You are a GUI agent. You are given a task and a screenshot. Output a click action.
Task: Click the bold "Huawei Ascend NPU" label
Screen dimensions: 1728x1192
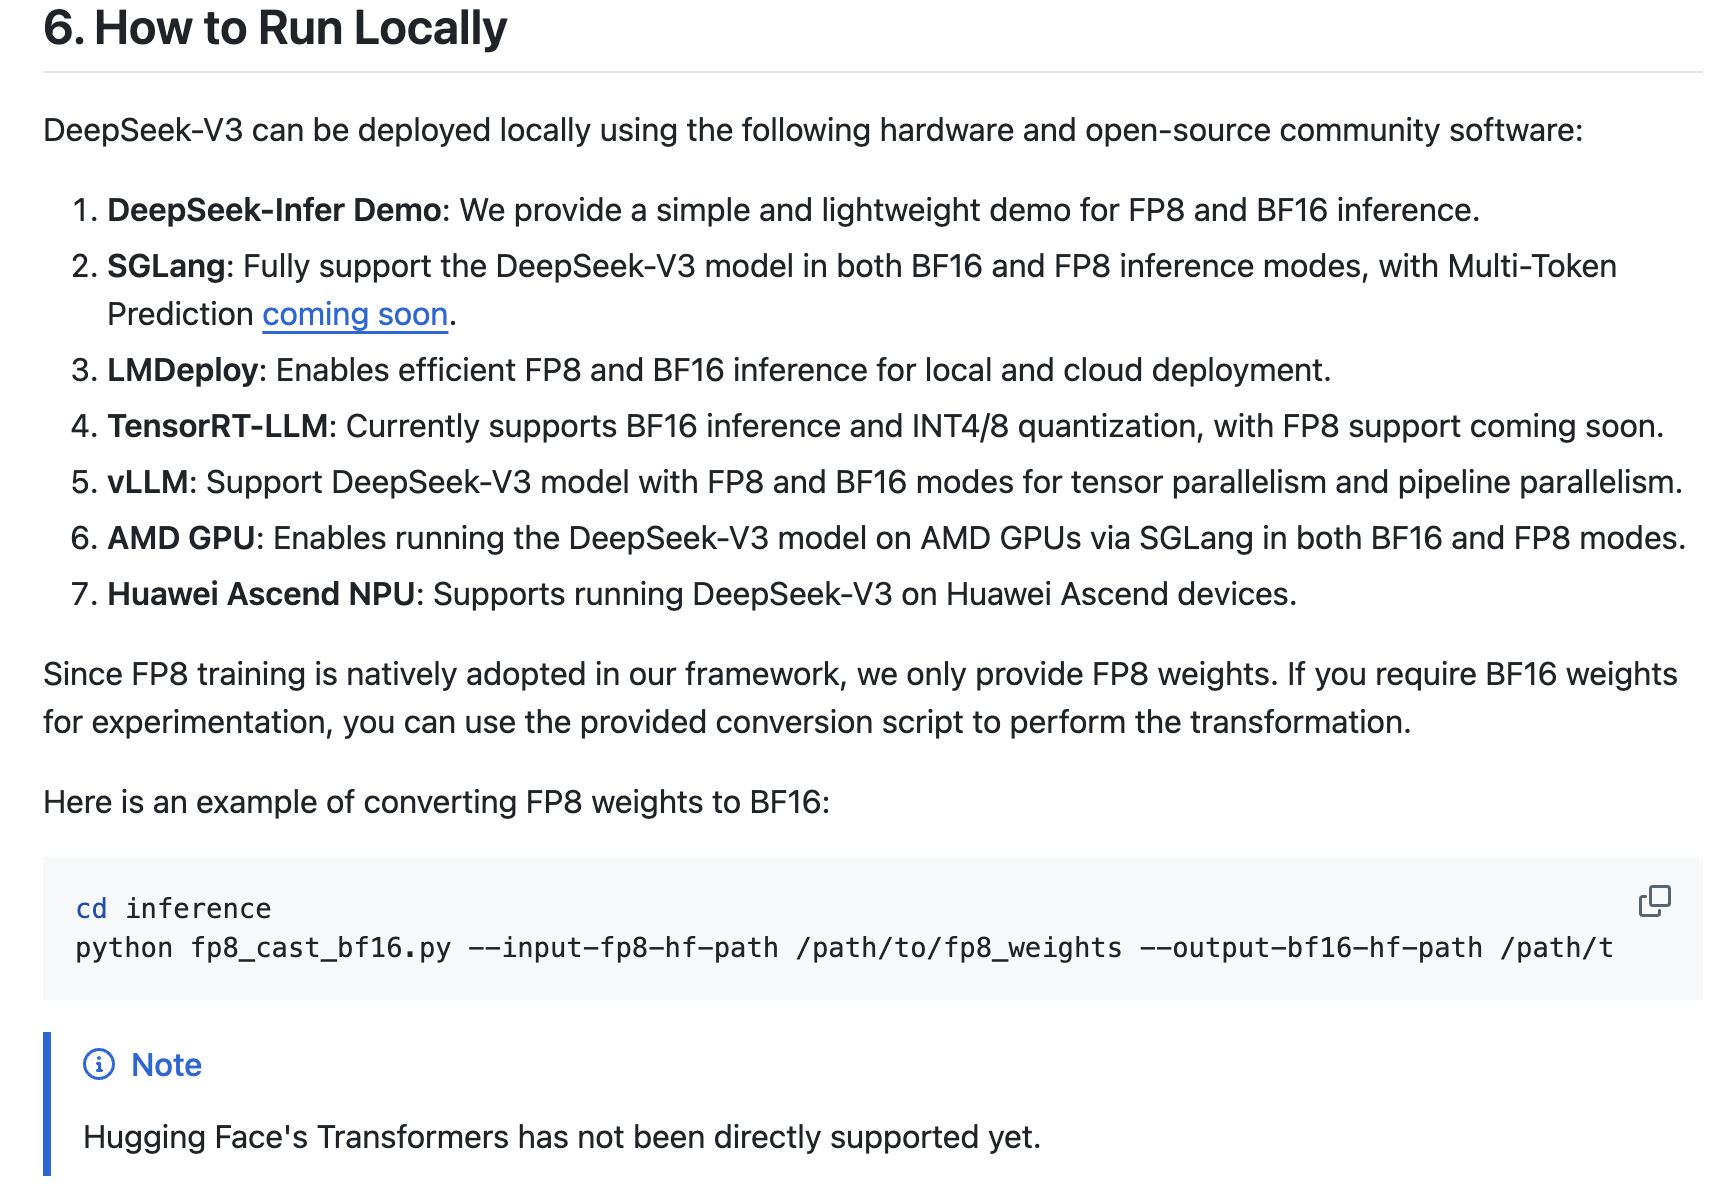click(260, 595)
